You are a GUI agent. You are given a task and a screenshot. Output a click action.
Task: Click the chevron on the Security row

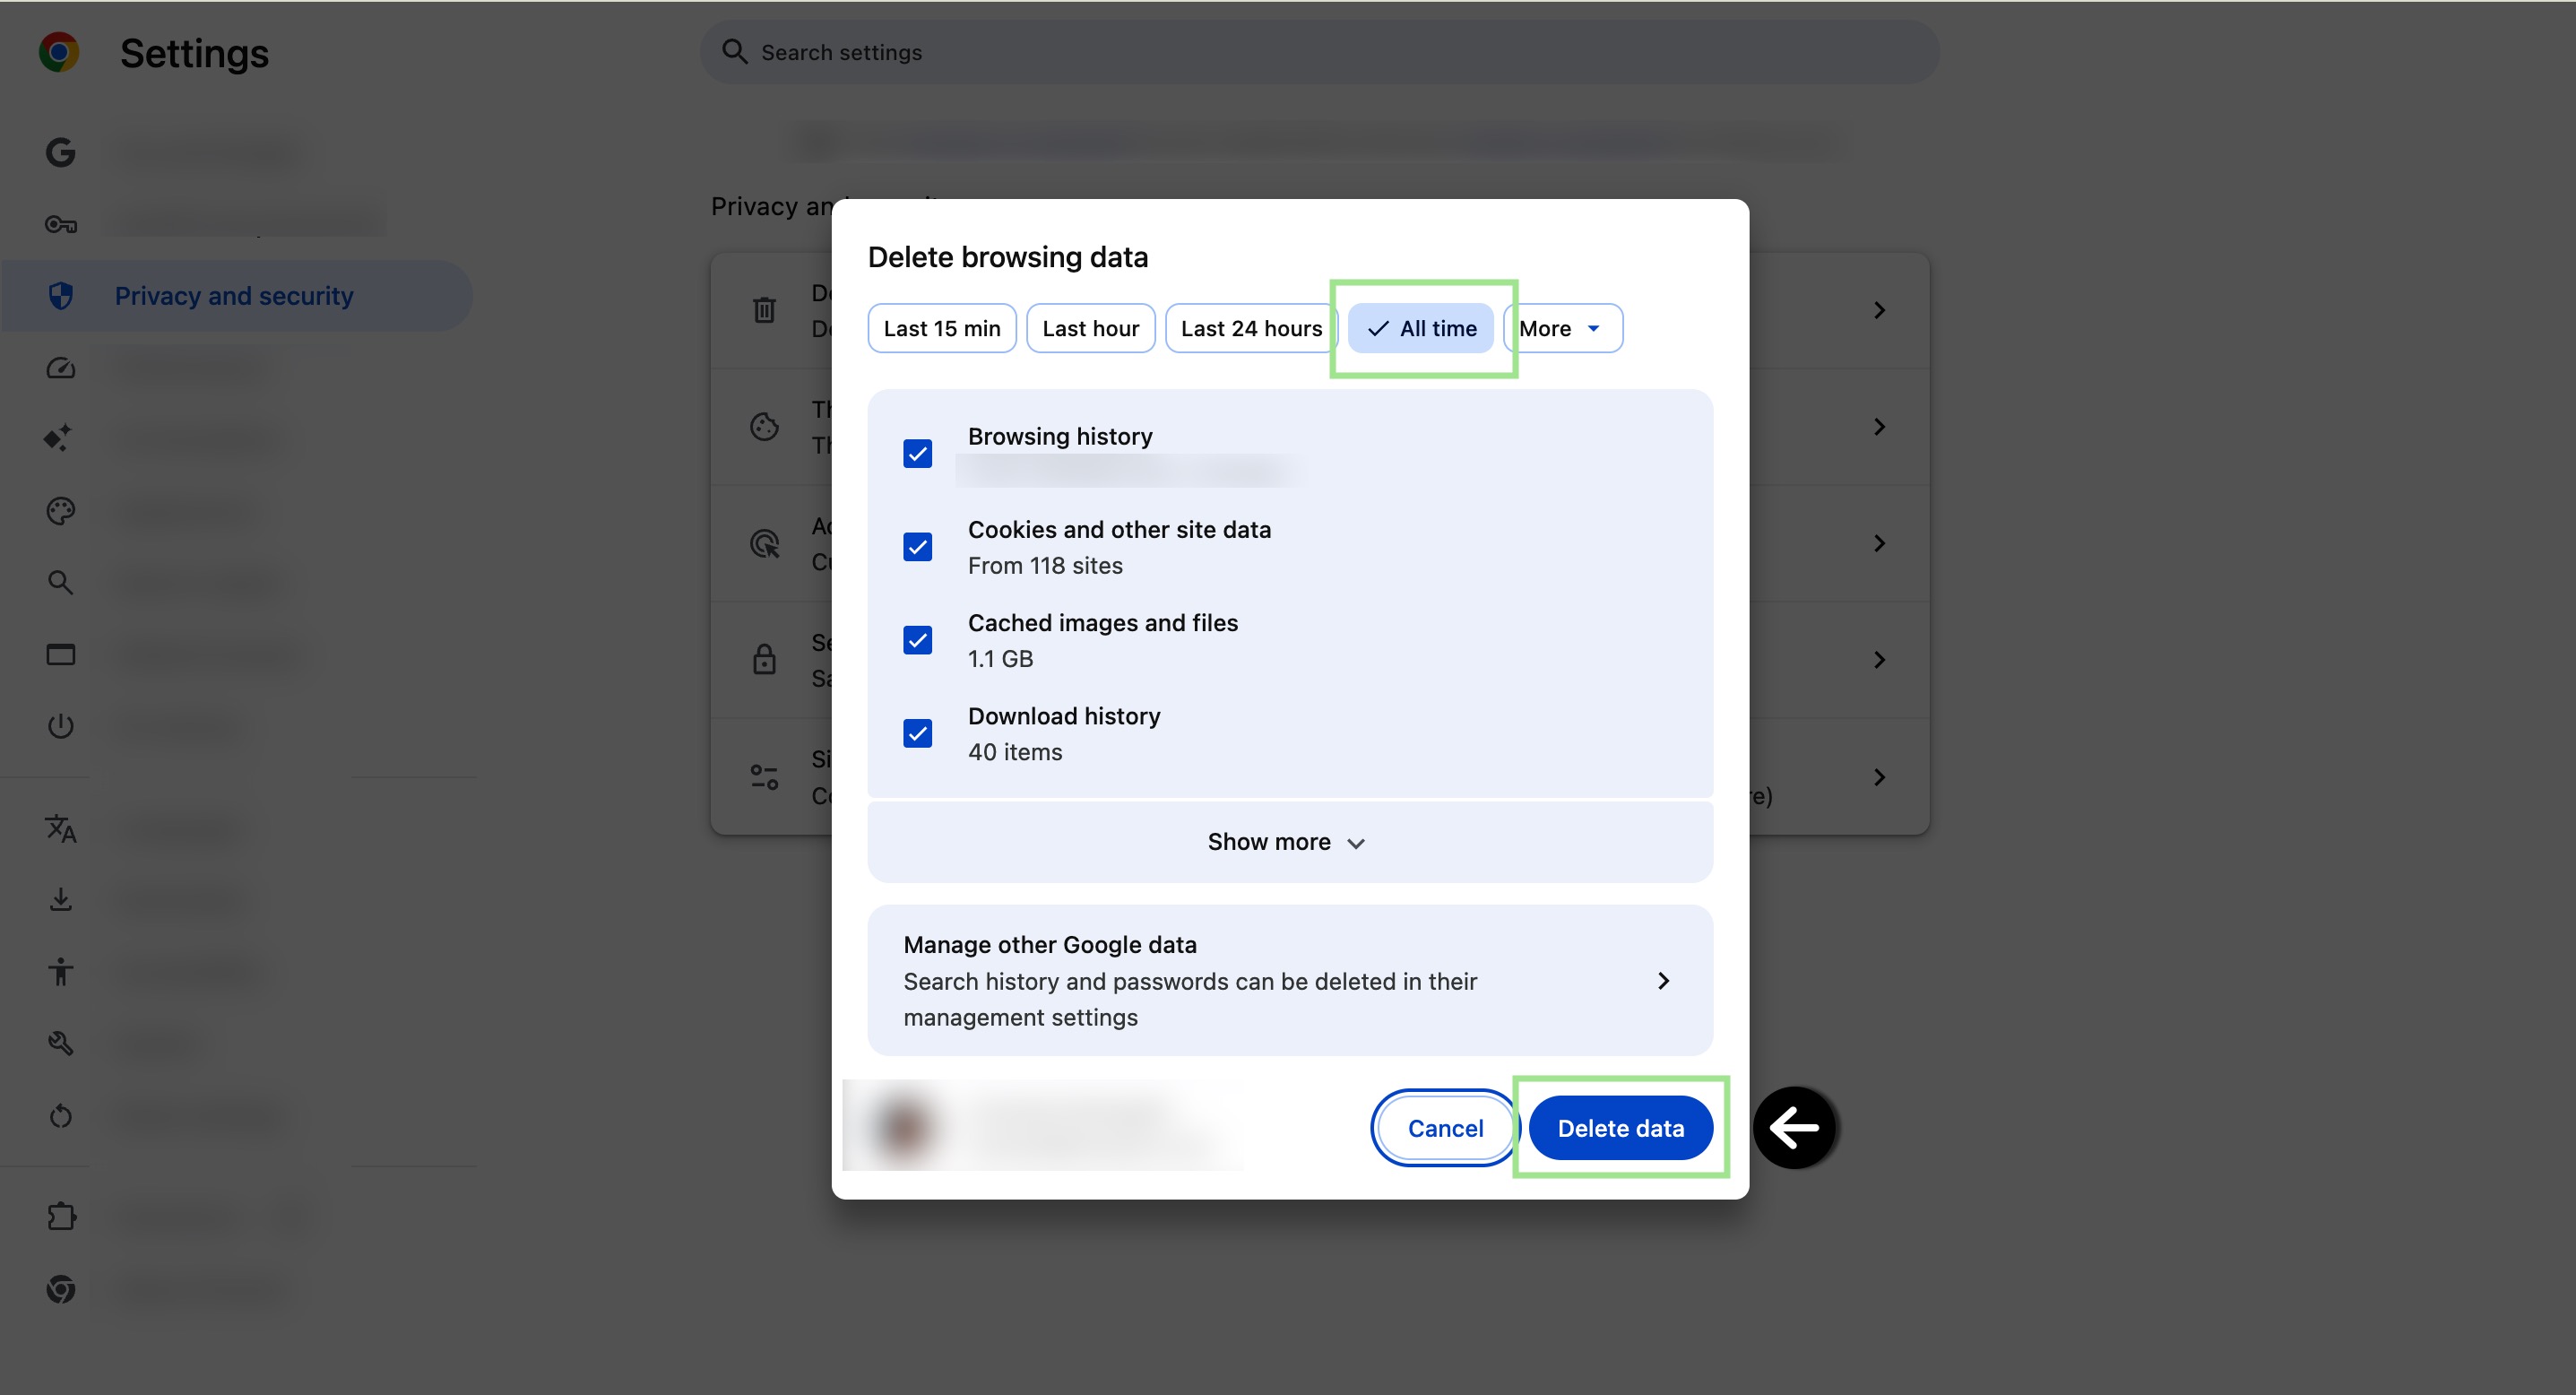tap(1879, 659)
